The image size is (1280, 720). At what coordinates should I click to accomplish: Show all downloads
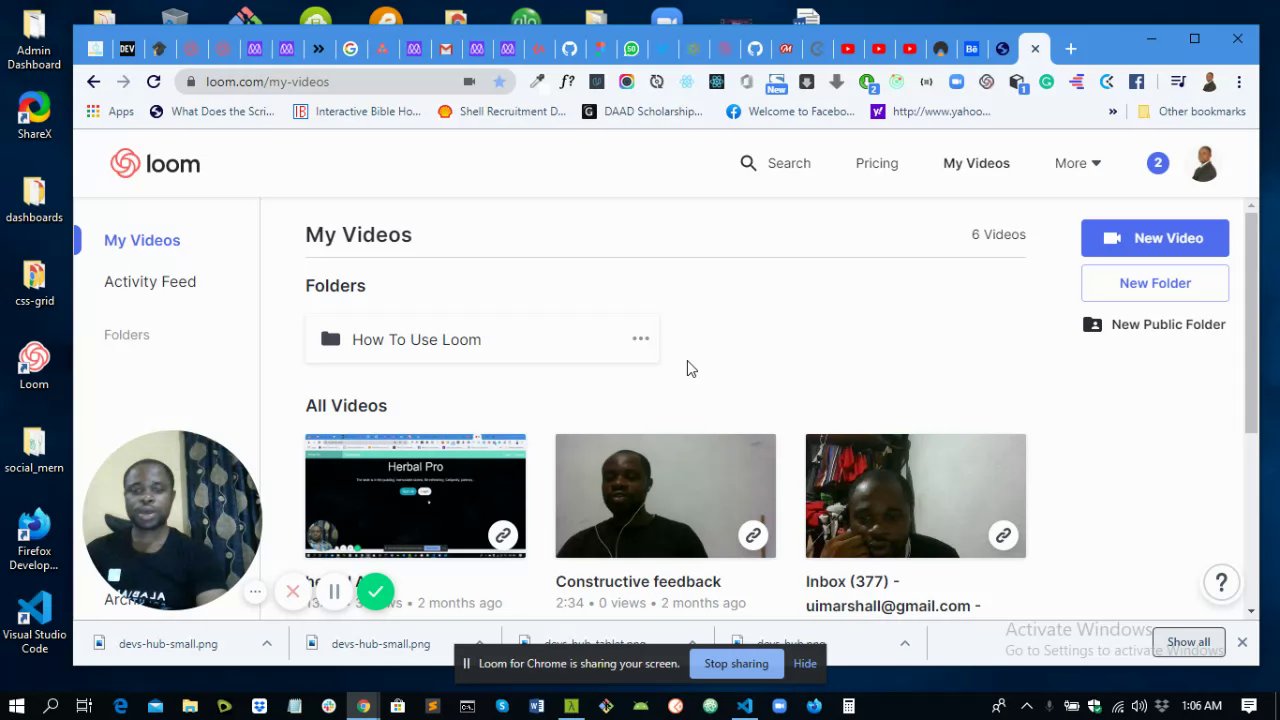(x=1189, y=642)
